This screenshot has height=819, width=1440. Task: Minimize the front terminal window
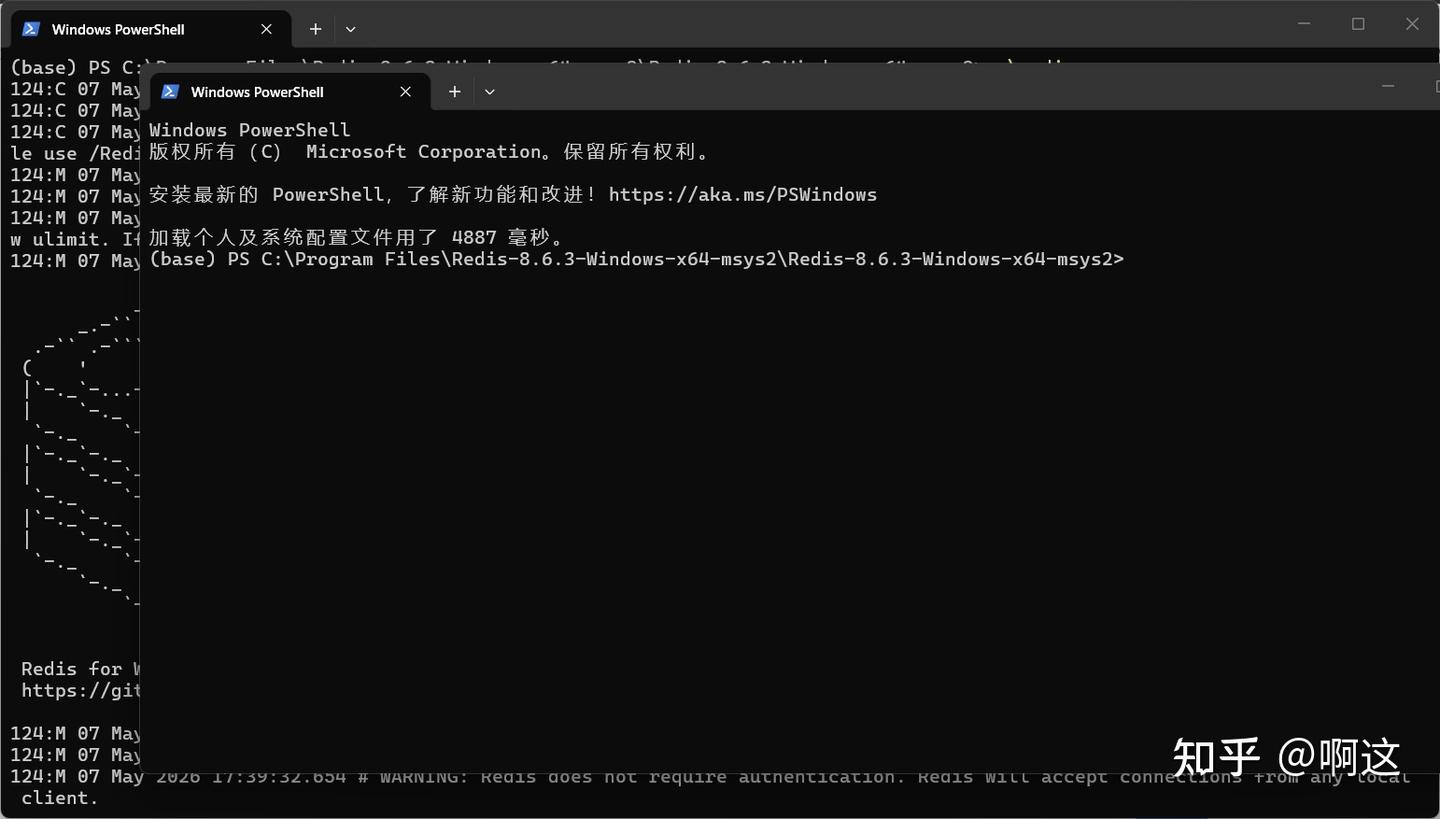pyautogui.click(x=1388, y=86)
